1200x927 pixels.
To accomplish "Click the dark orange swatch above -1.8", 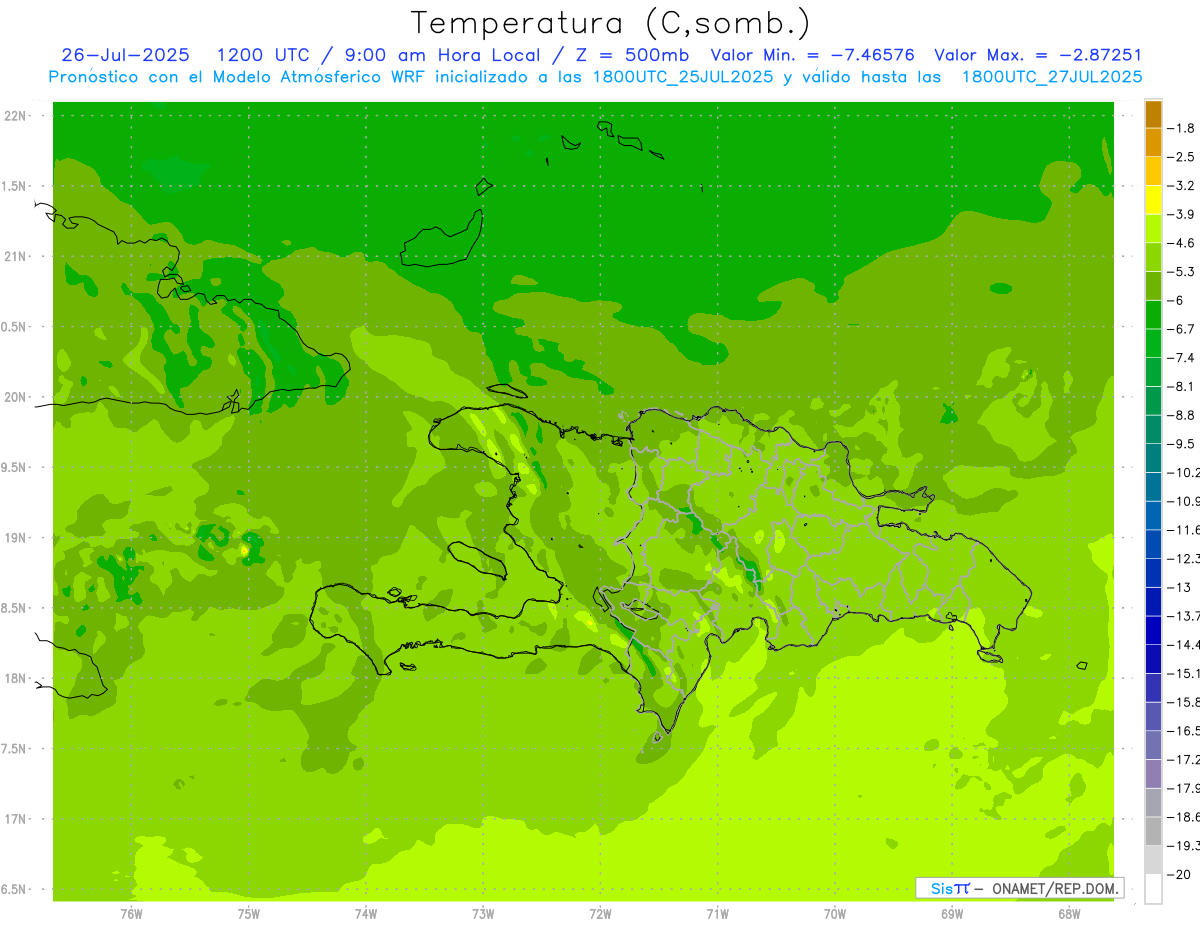I will point(1153,114).
